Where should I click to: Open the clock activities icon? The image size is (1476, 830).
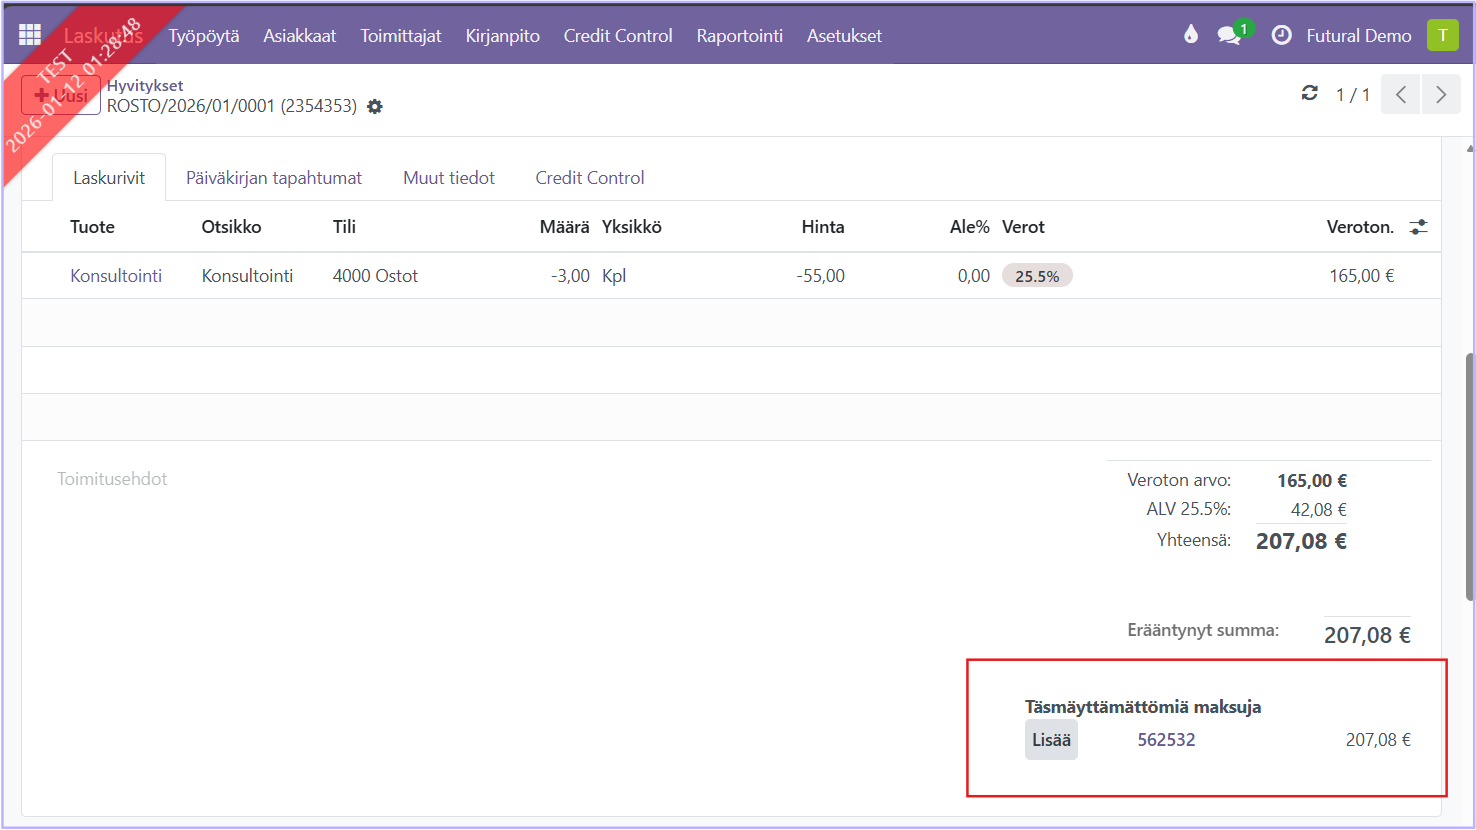pos(1281,35)
